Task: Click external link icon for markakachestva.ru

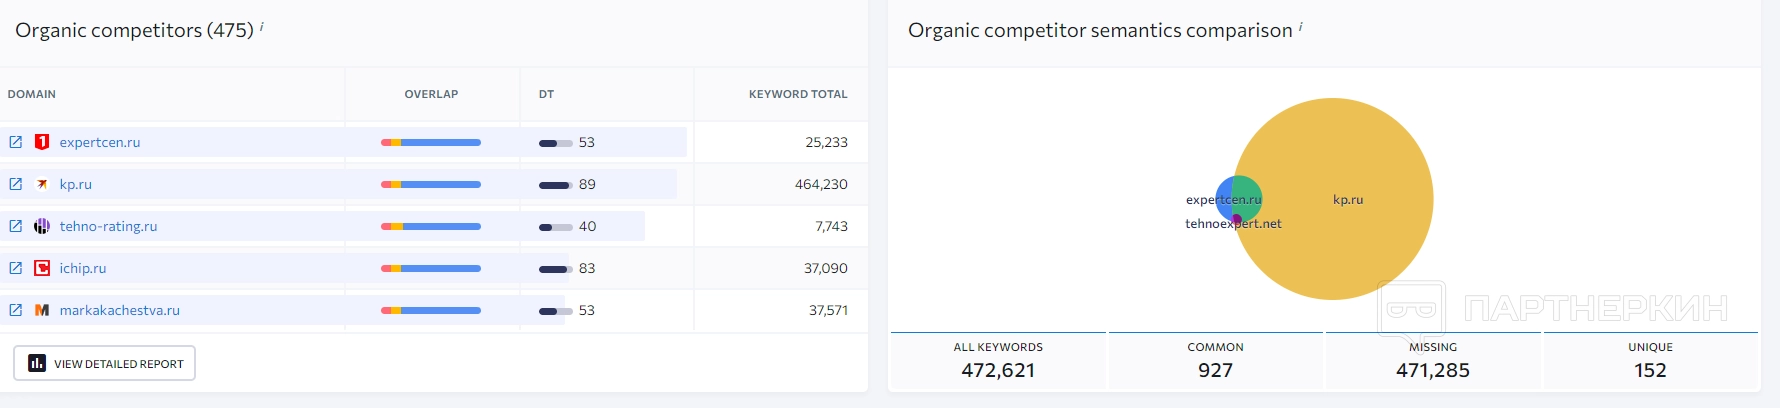Action: [x=16, y=310]
